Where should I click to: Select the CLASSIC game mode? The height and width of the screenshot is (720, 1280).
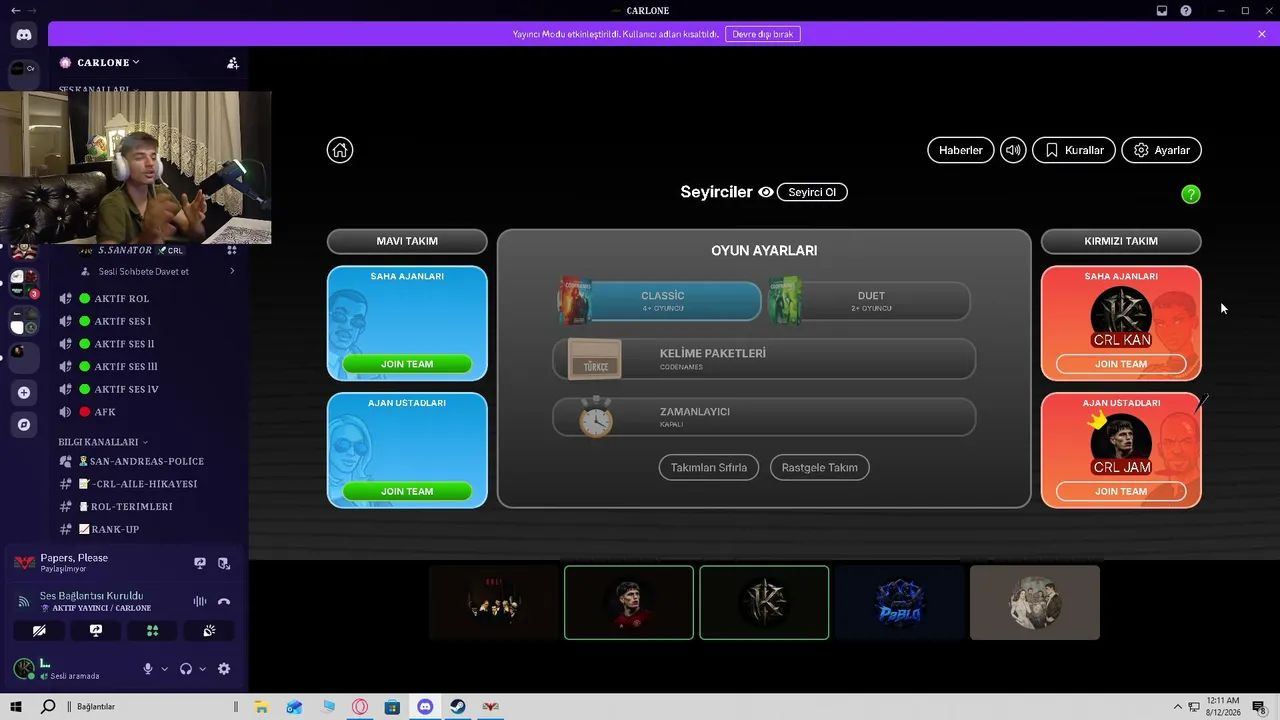point(660,300)
